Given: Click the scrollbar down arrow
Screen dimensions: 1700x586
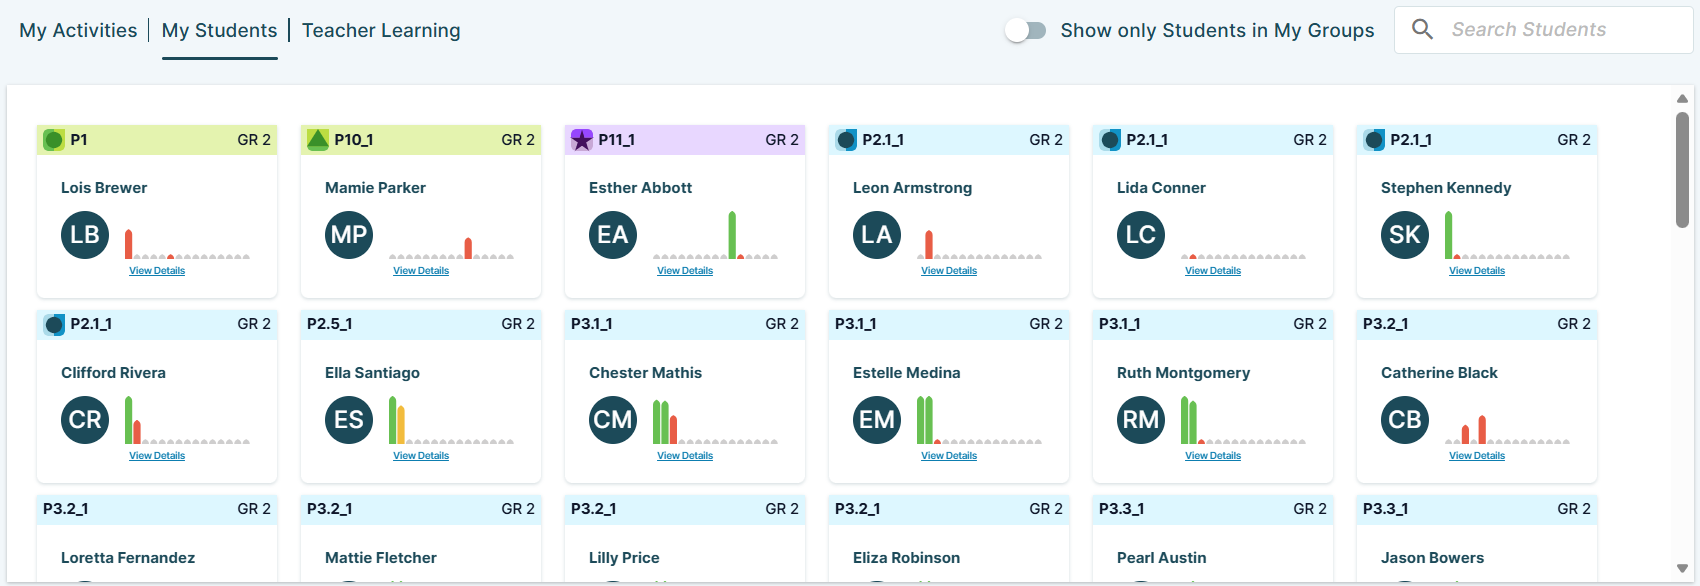Looking at the screenshot, I should 1682,569.
